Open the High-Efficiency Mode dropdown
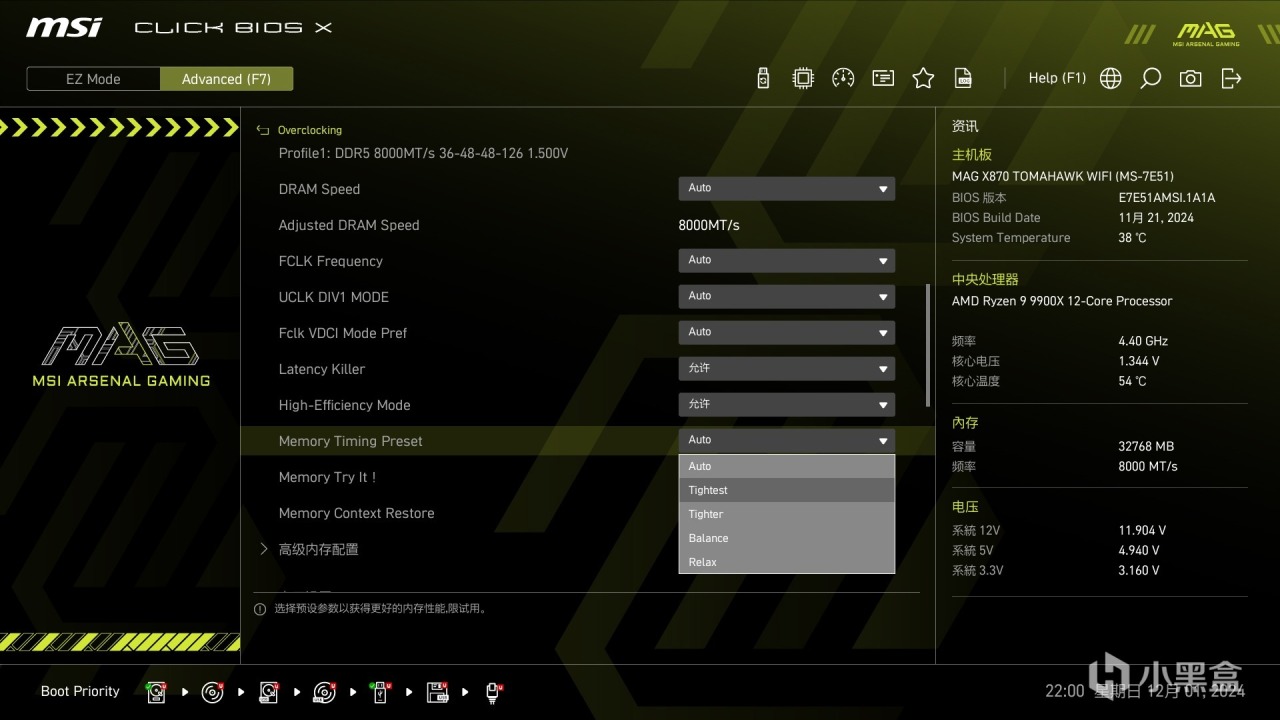Viewport: 1280px width, 720px height. click(x=787, y=404)
